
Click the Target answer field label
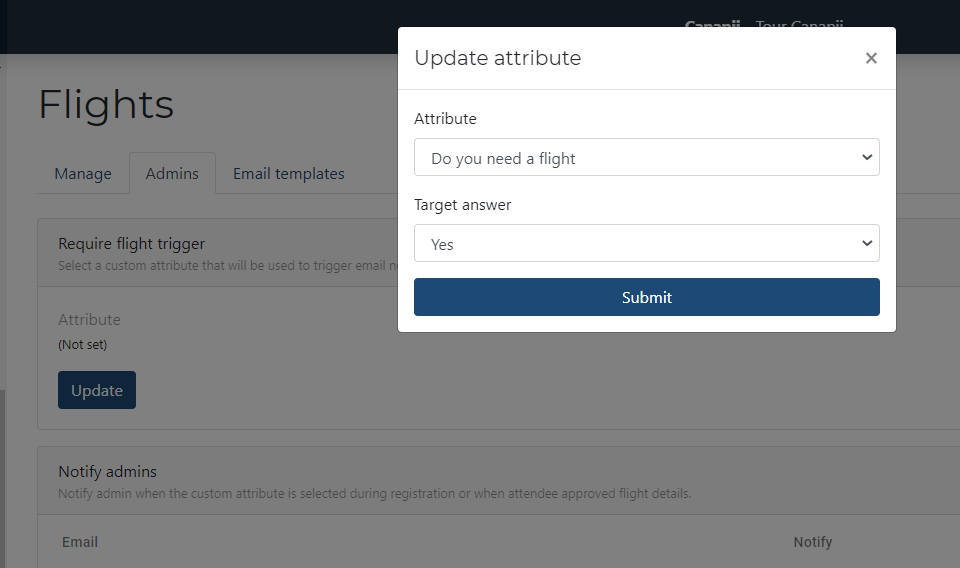[x=462, y=205]
